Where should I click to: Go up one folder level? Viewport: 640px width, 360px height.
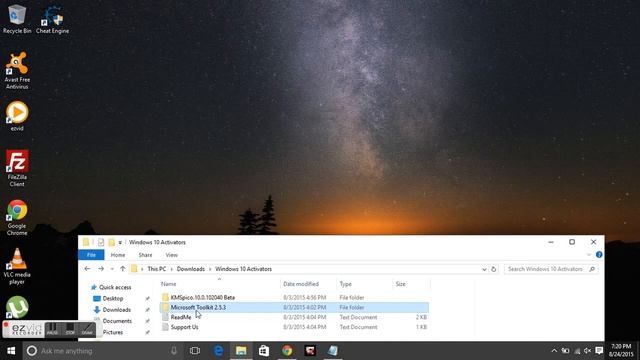[122, 269]
